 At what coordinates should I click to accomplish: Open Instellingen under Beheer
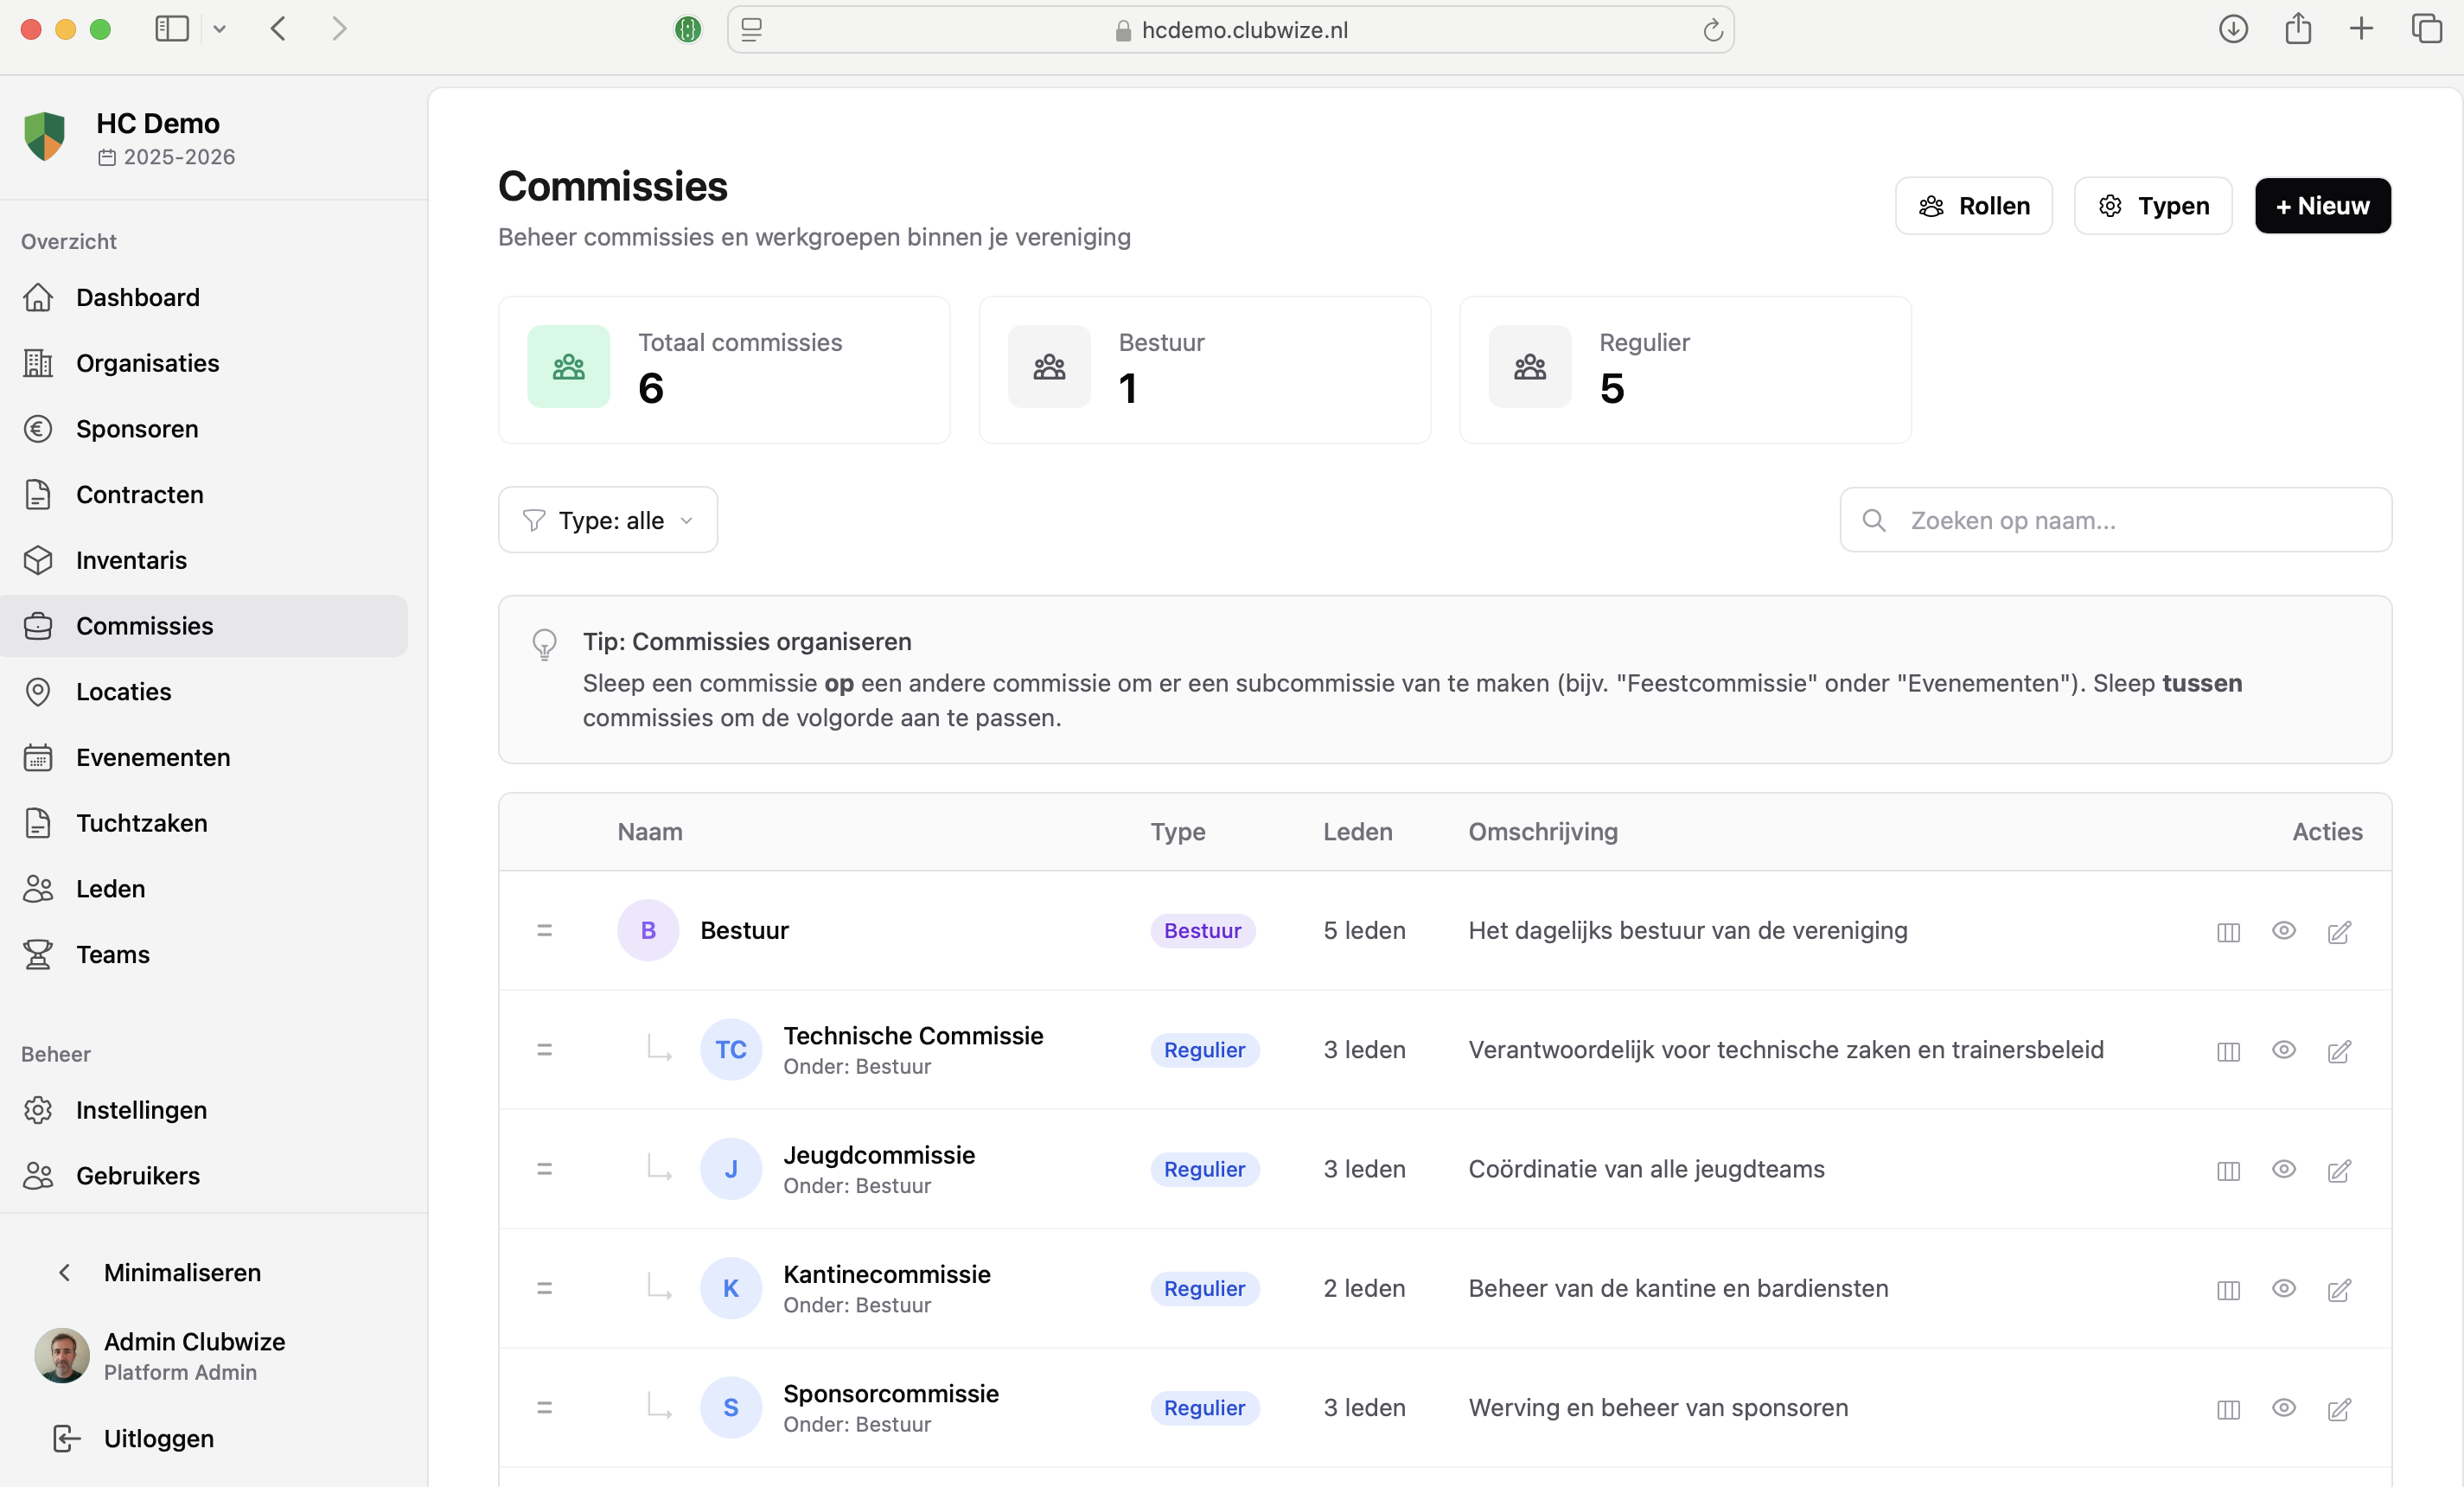click(141, 1109)
